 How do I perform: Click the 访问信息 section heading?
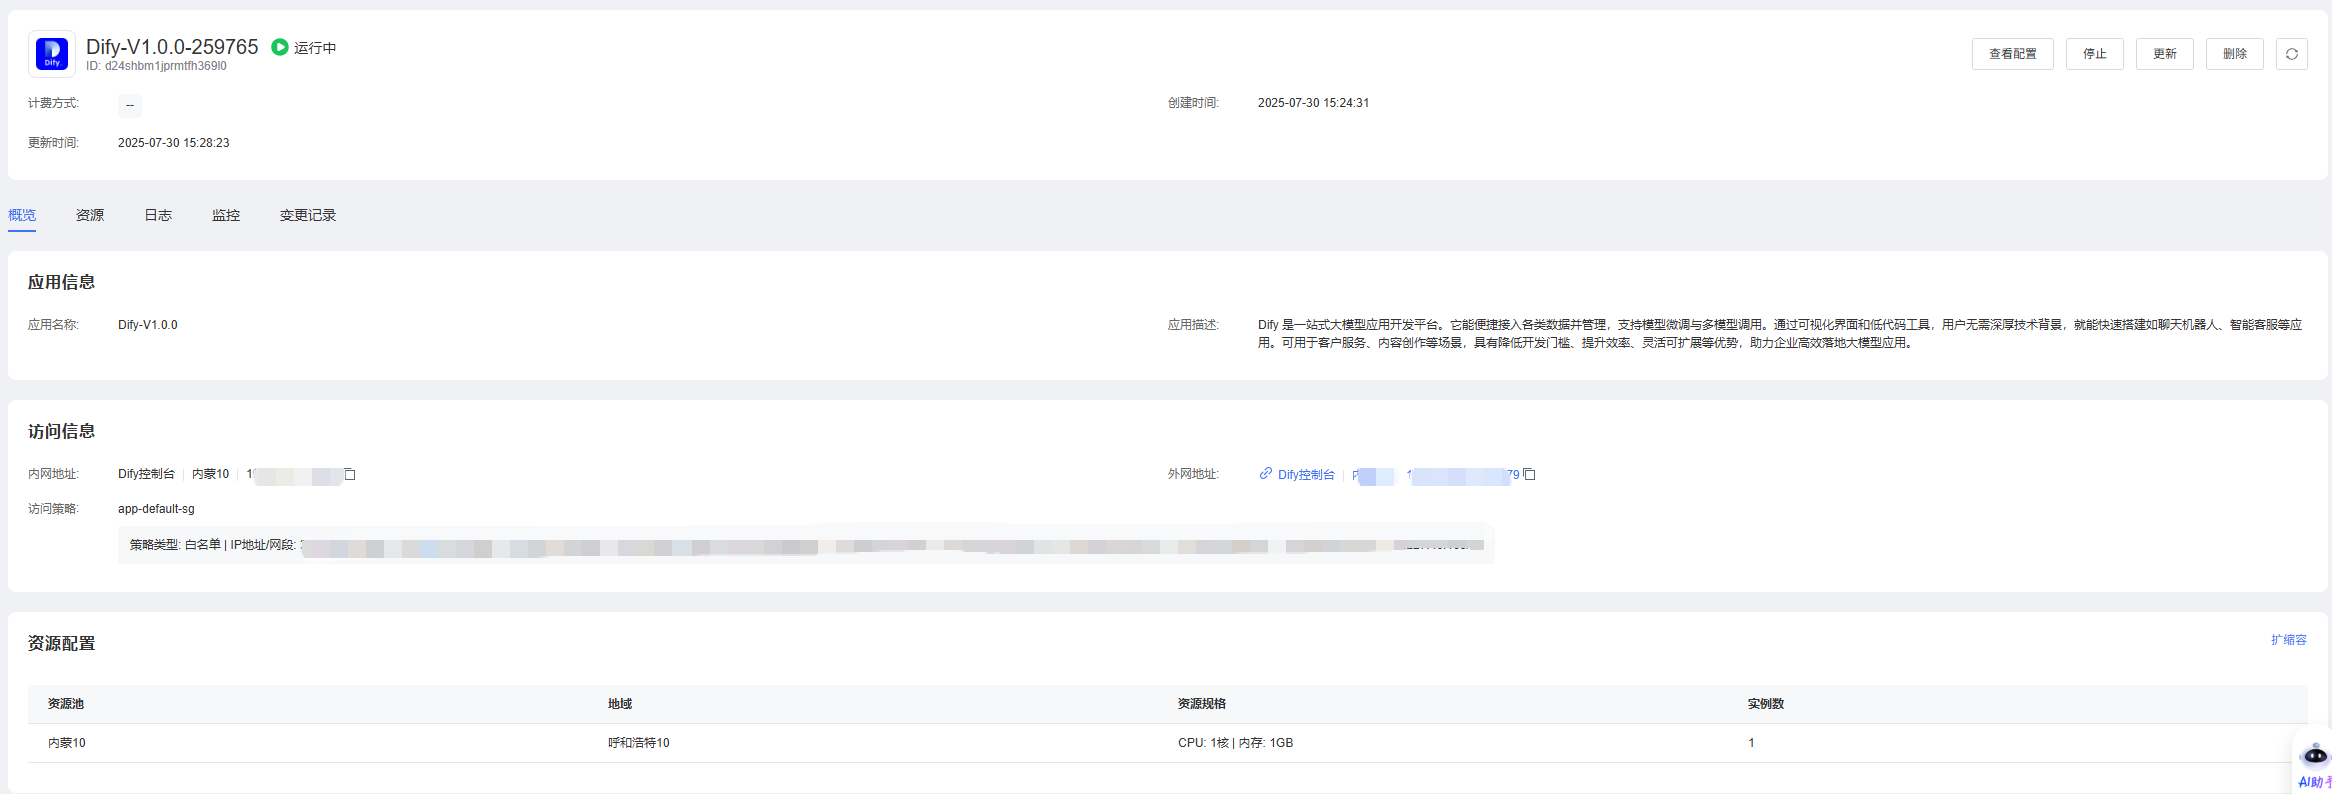coord(61,431)
